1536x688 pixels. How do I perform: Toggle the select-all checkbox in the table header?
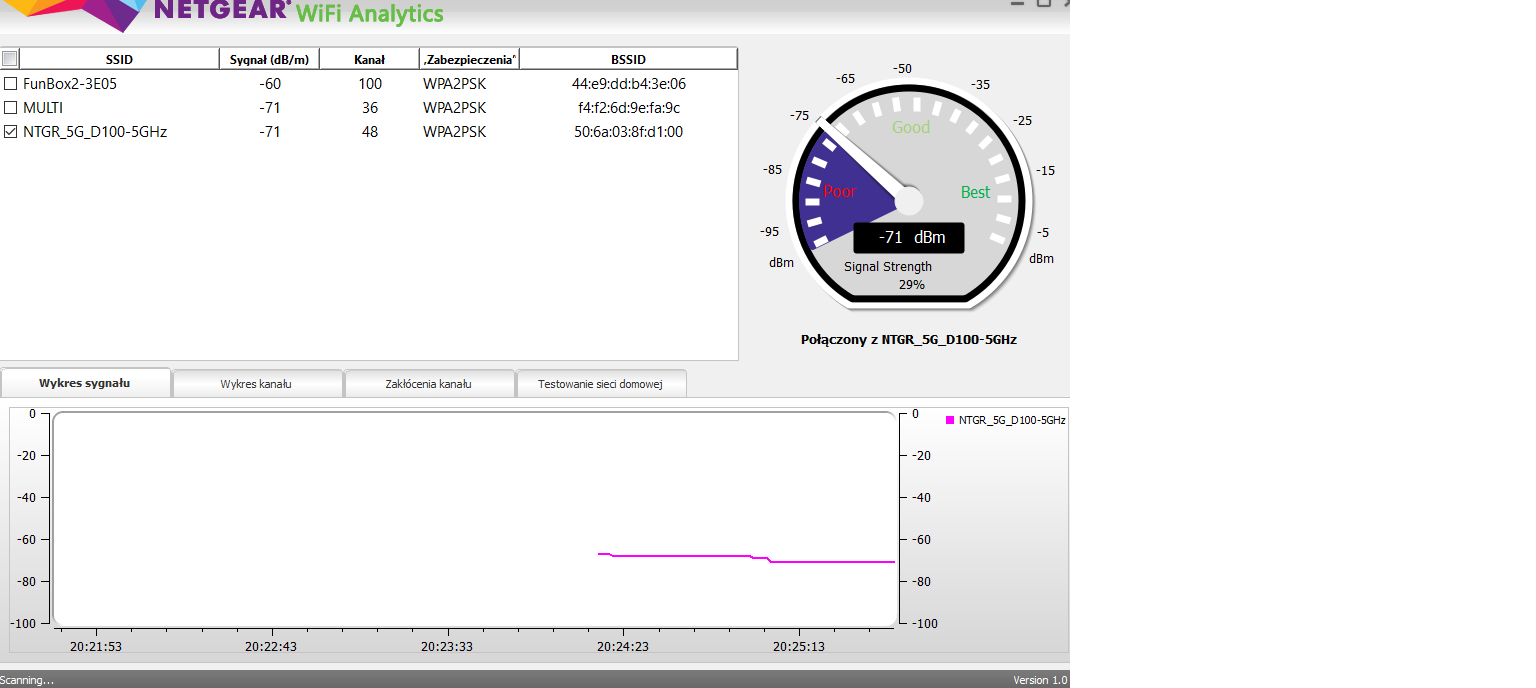[10, 58]
